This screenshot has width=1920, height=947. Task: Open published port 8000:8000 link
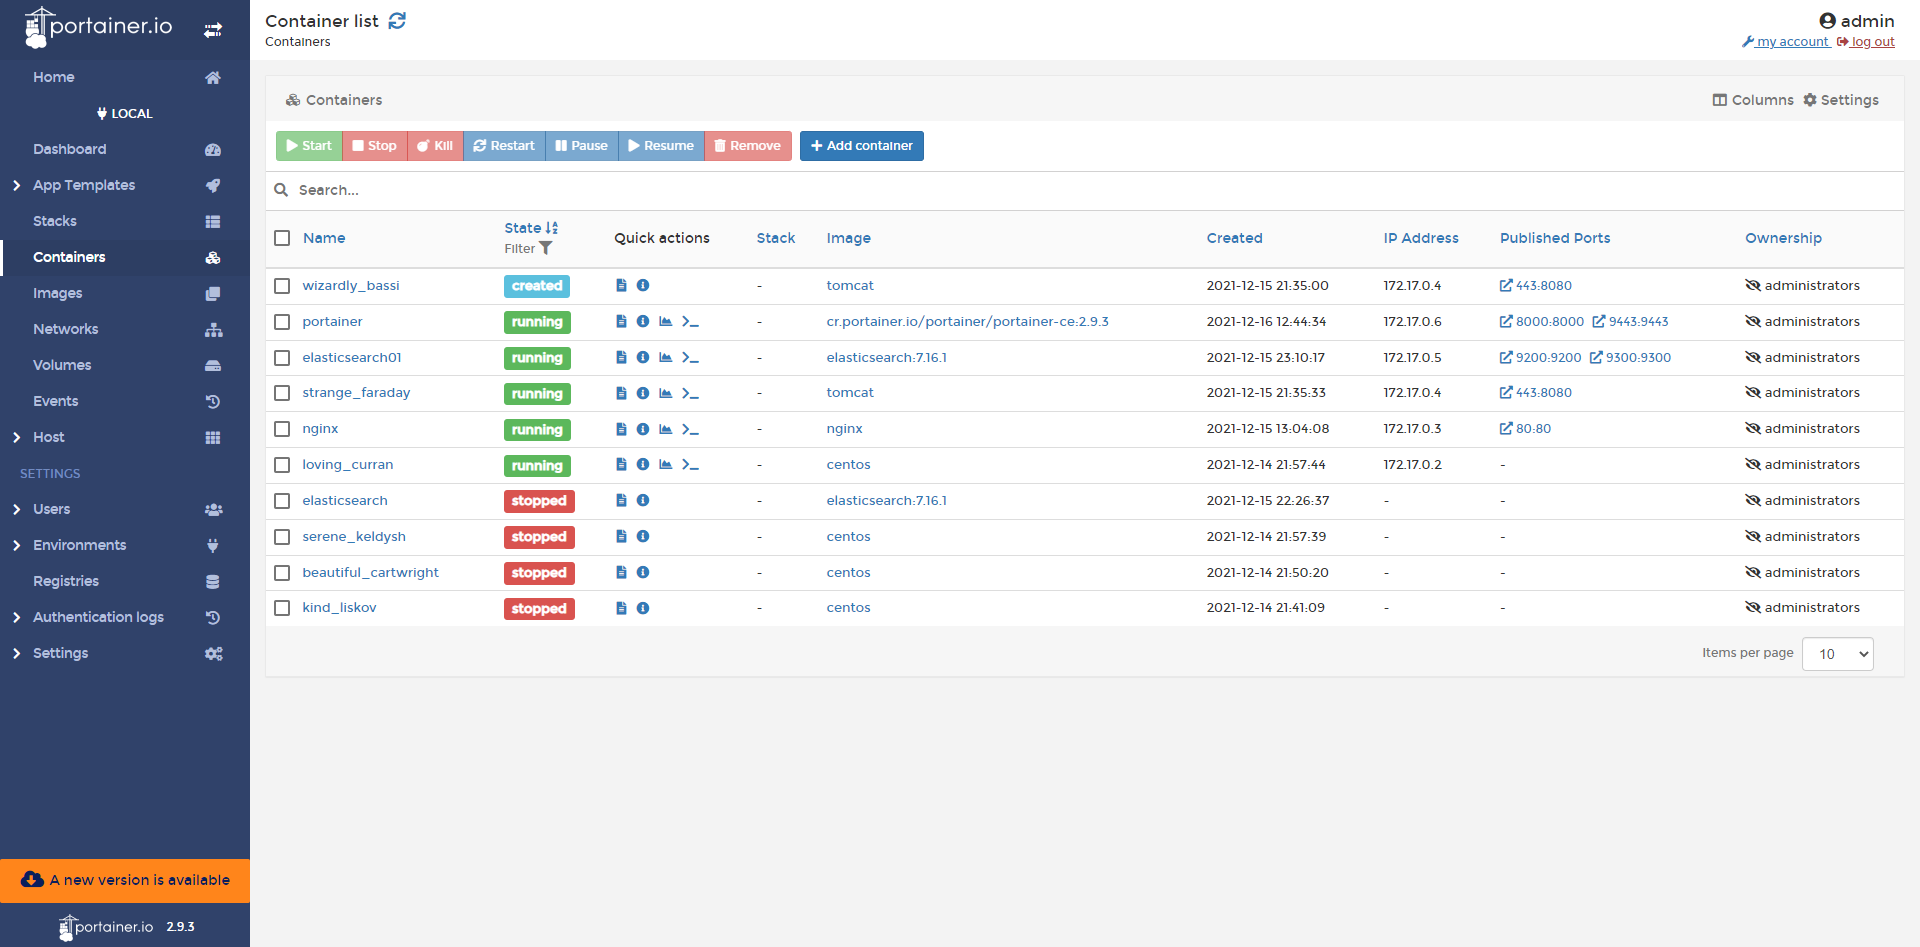[1542, 322]
